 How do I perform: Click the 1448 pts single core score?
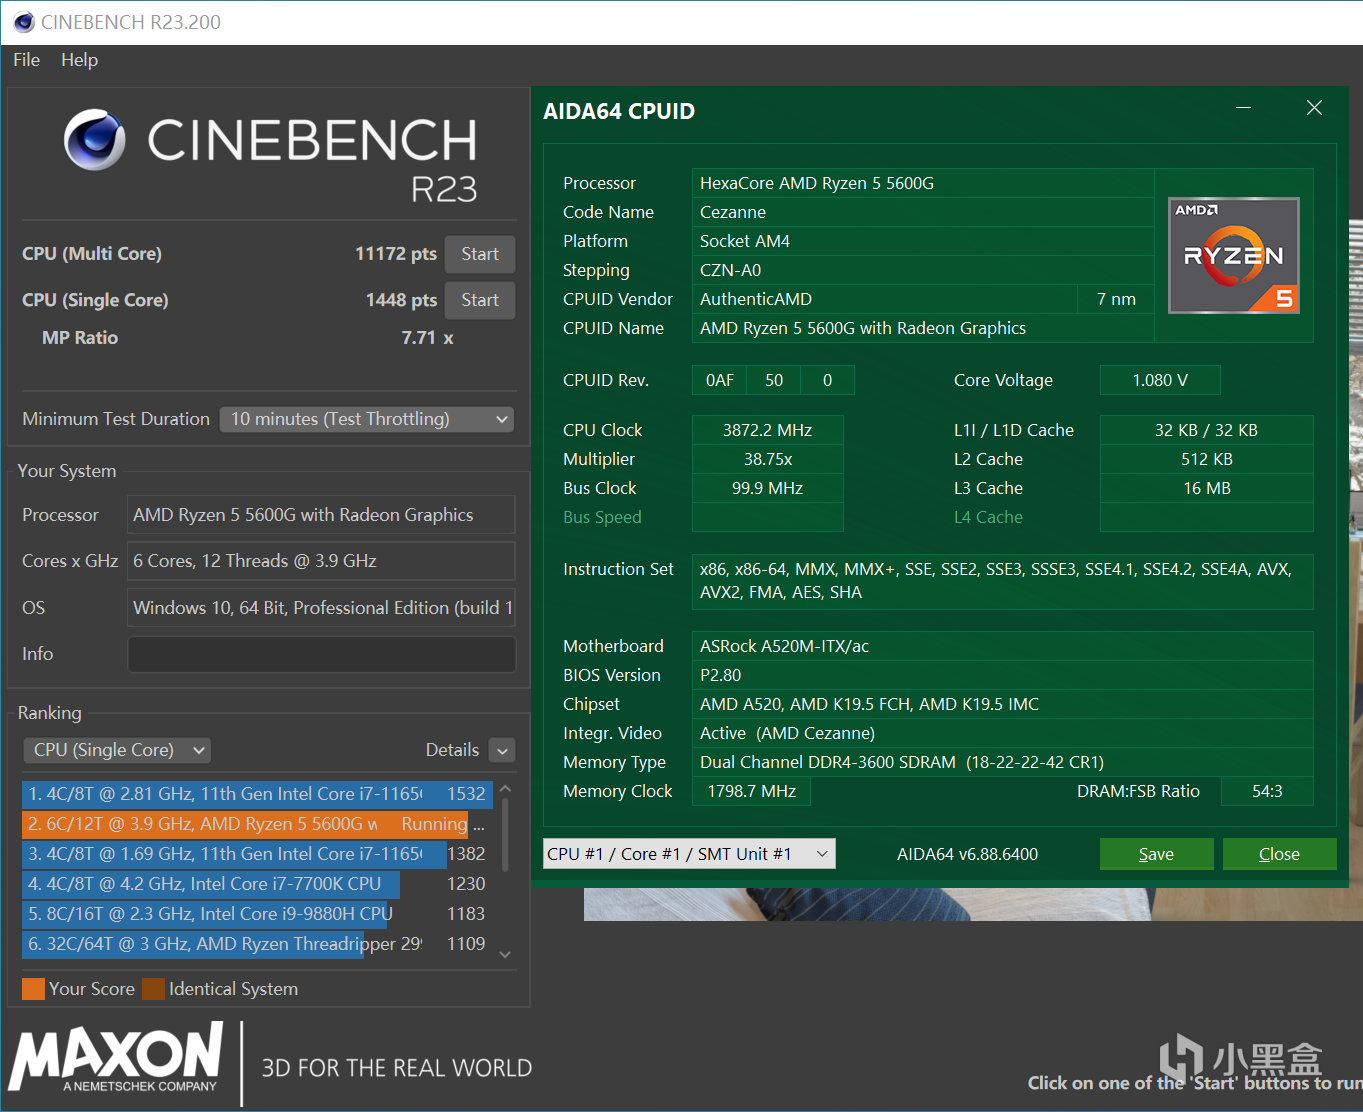pos(401,300)
